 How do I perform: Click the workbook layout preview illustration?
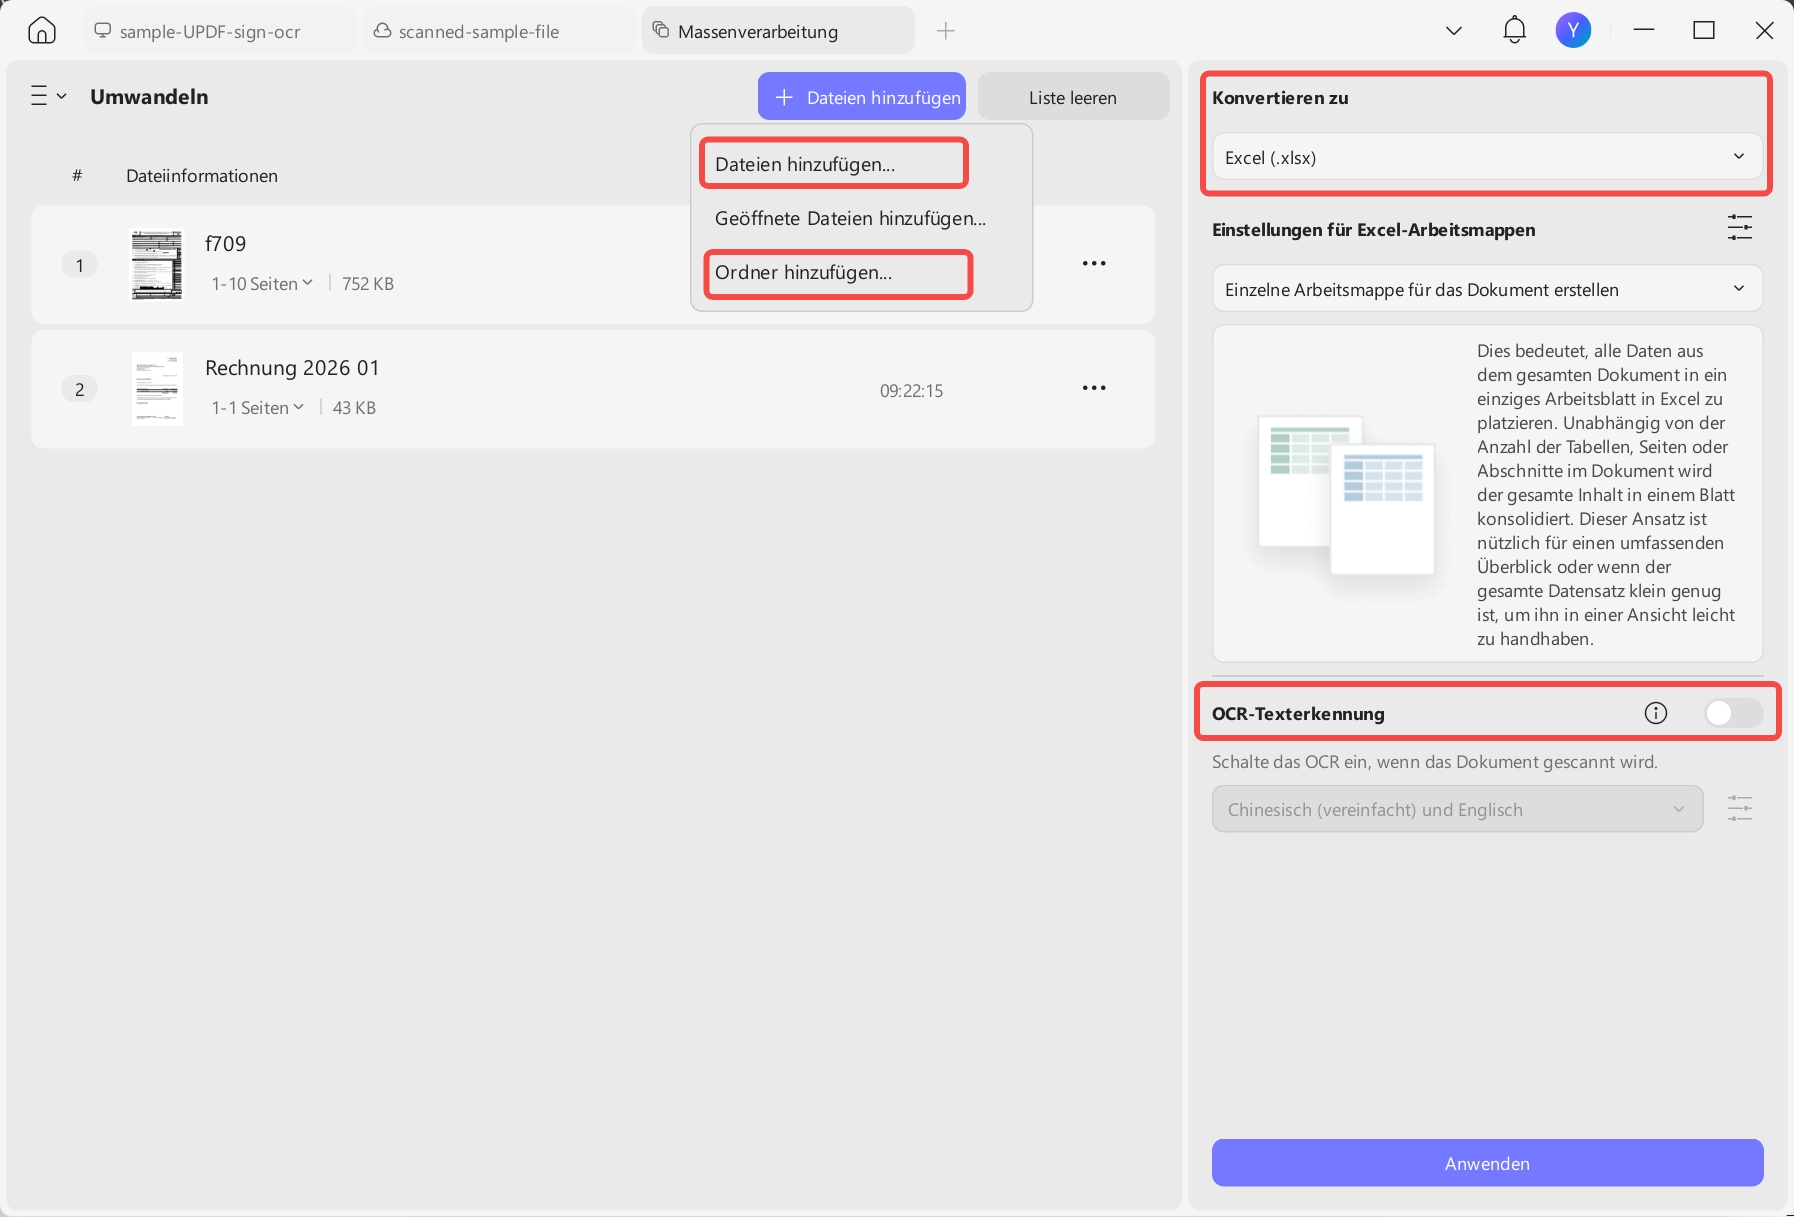click(1347, 495)
